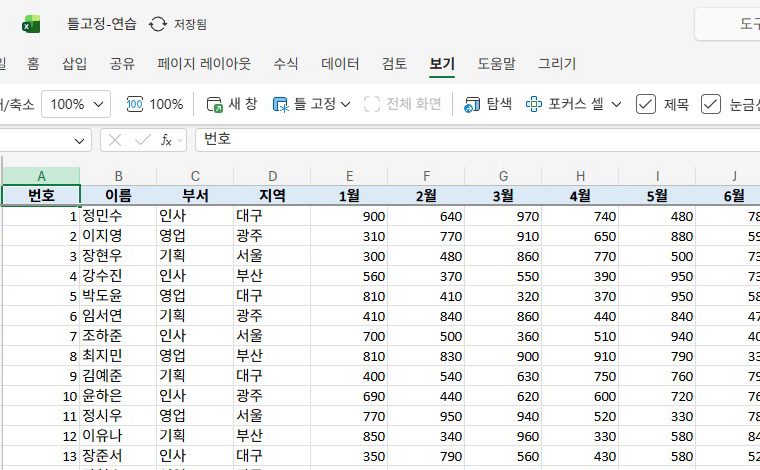The width and height of the screenshot is (760, 470).
Task: Click the formula confirm checkmark icon
Action: [142, 141]
